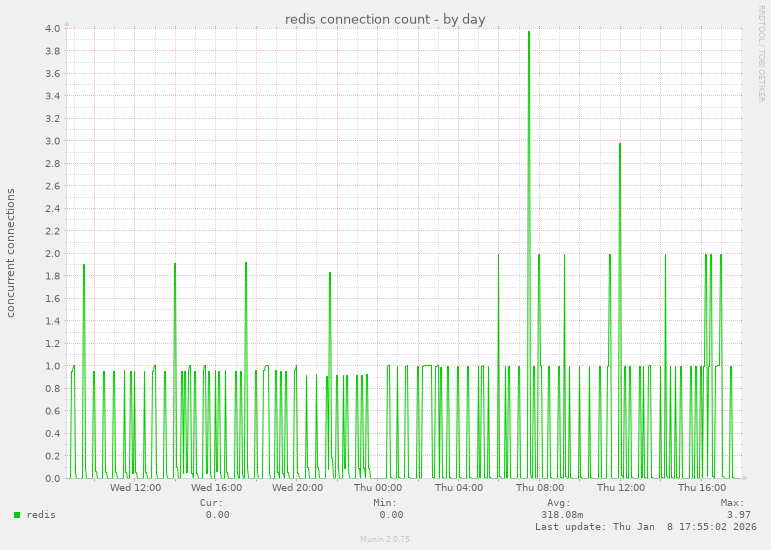Click the 'Thu 12:00' x-axis label

coord(621,488)
